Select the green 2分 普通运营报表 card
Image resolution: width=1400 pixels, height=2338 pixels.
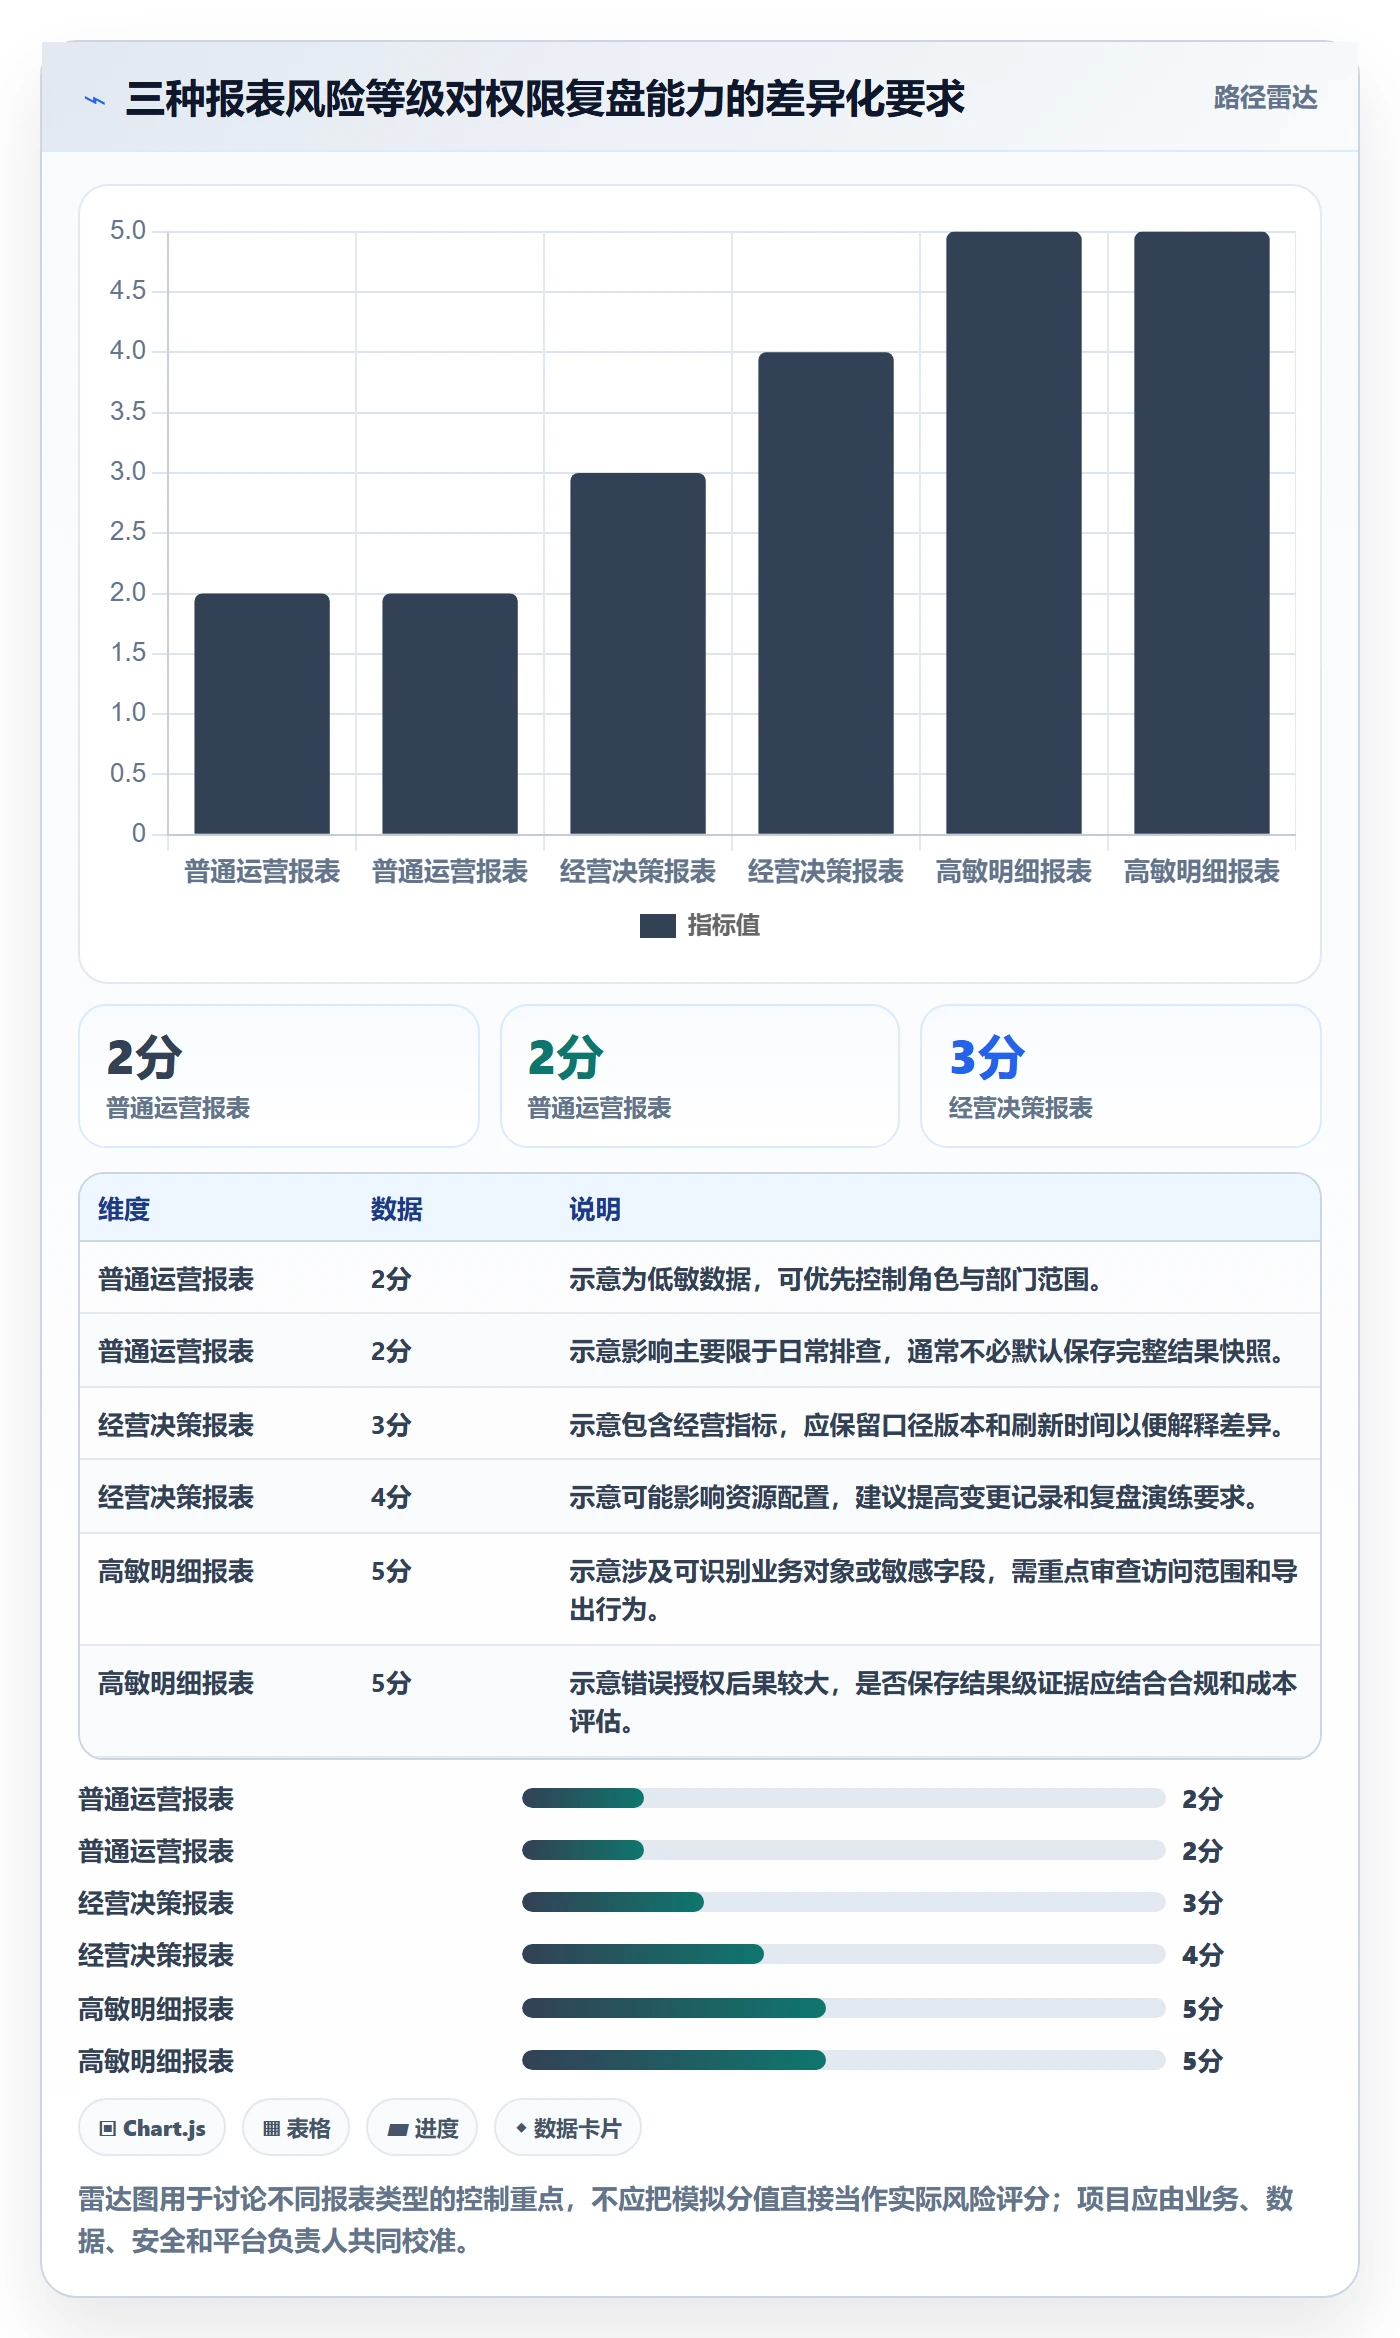pyautogui.click(x=700, y=1076)
